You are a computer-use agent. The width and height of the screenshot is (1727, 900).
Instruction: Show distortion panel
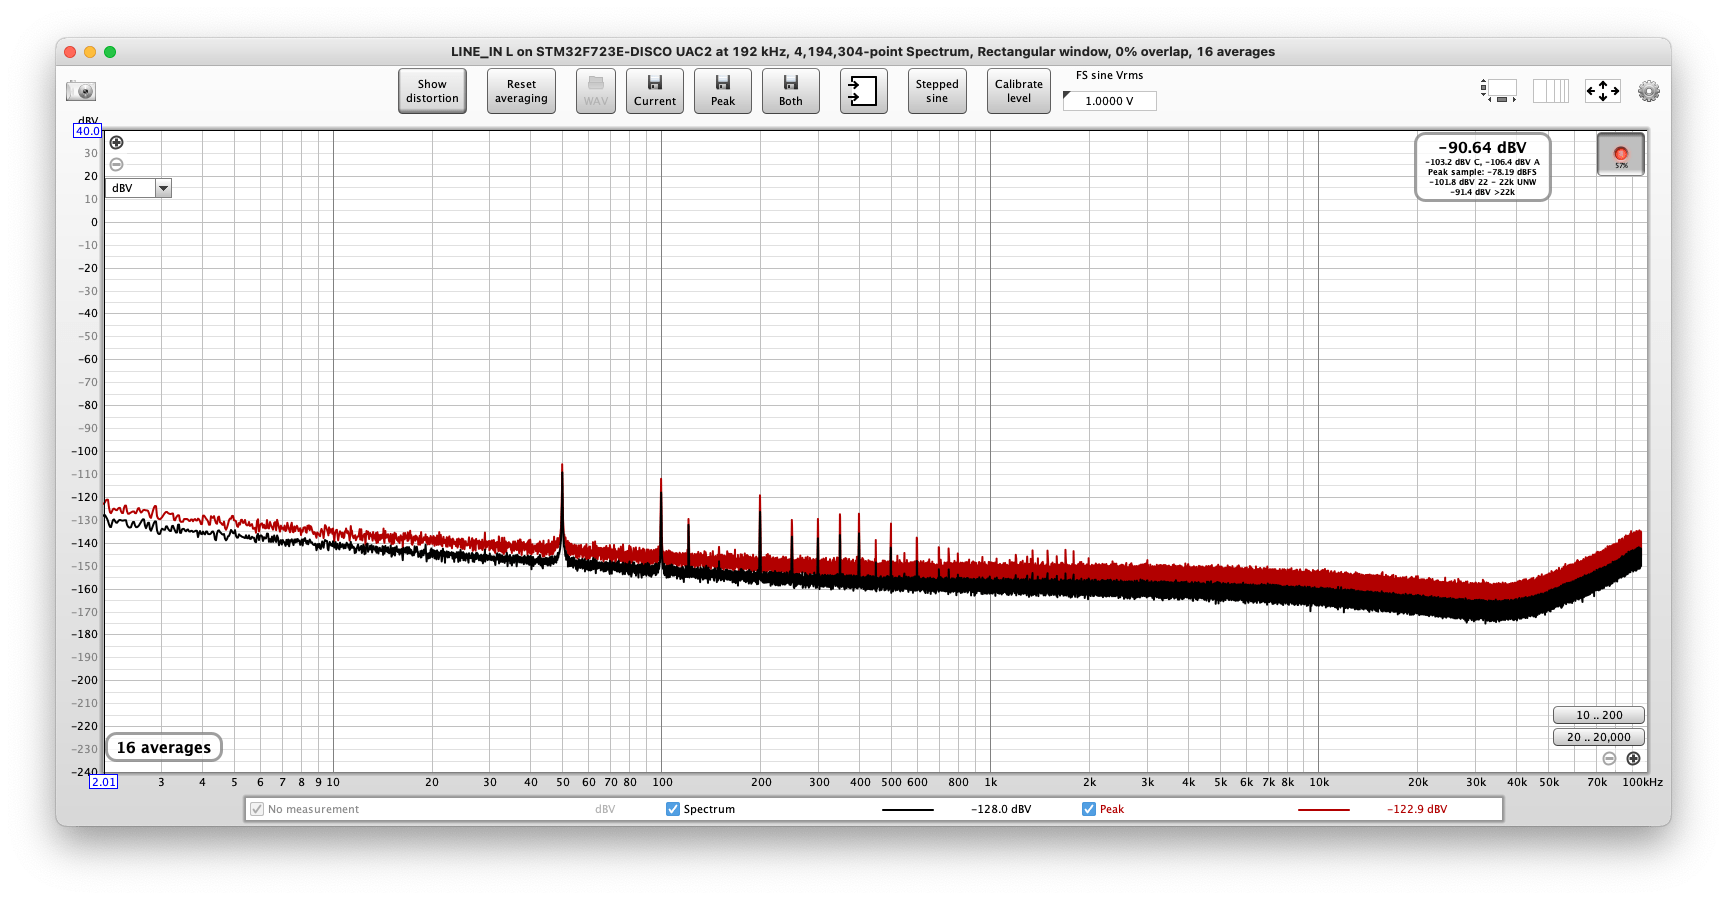(x=432, y=91)
